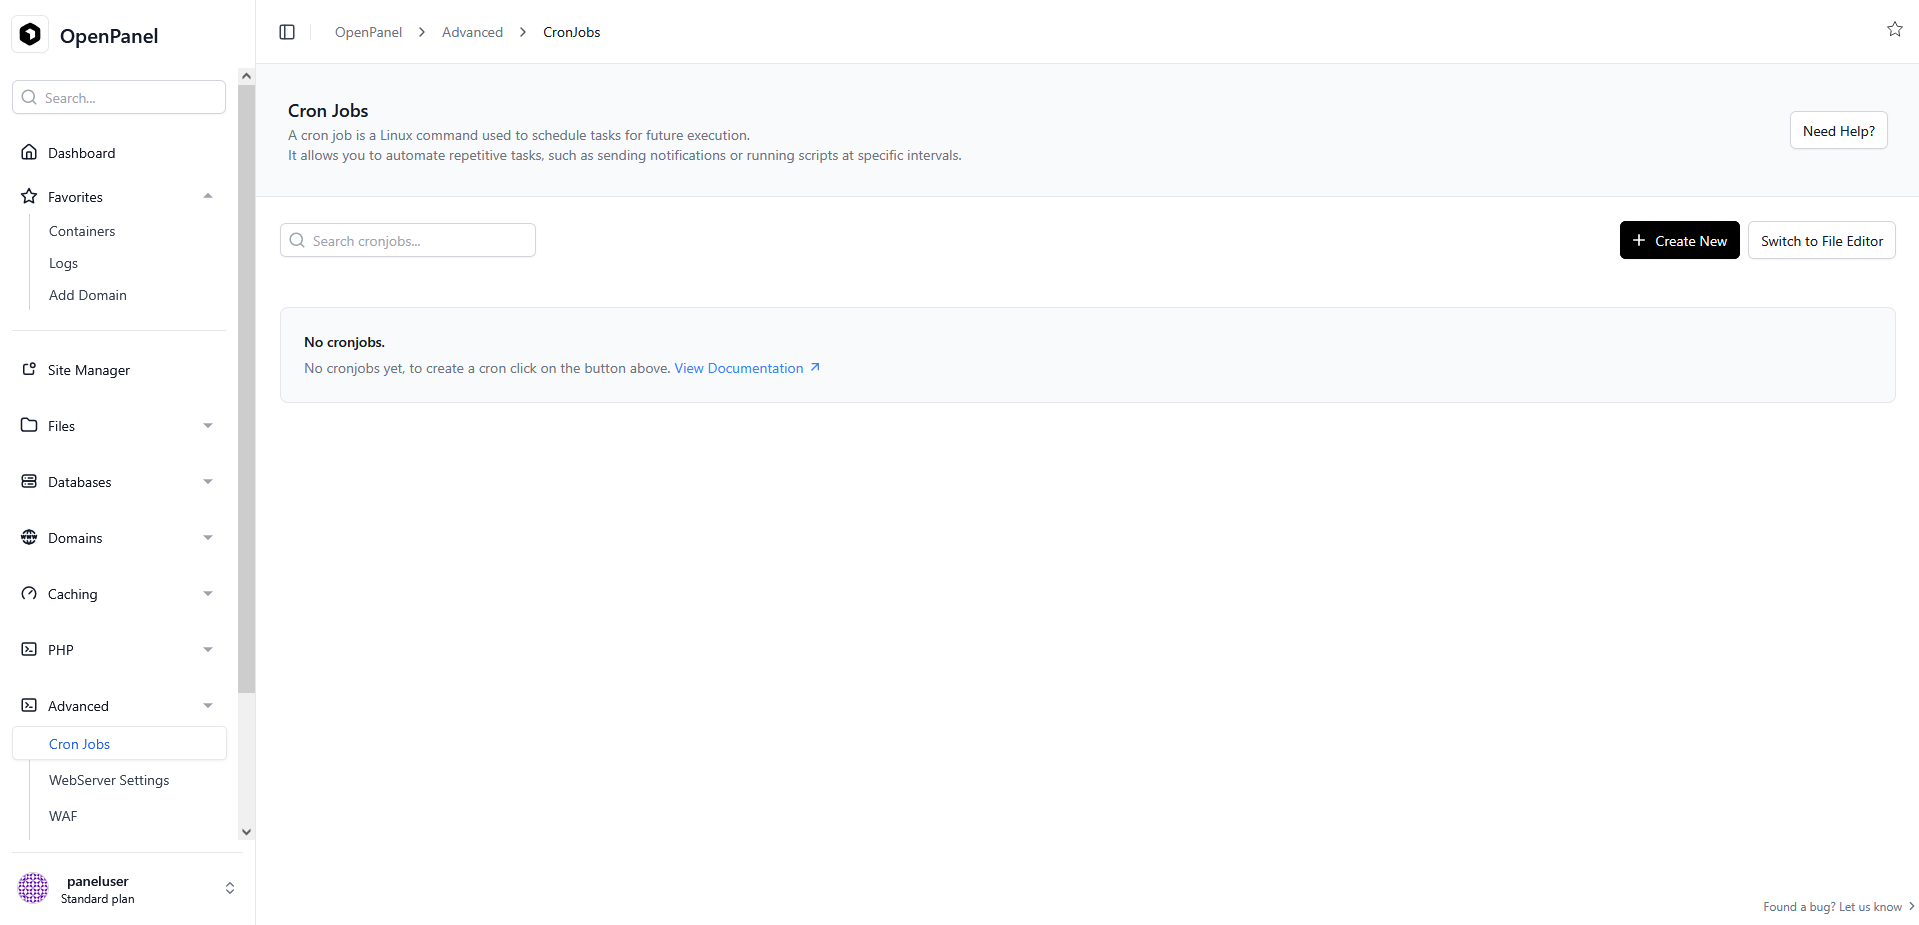Click the paneluser avatar image
The image size is (1919, 925).
coord(33,888)
